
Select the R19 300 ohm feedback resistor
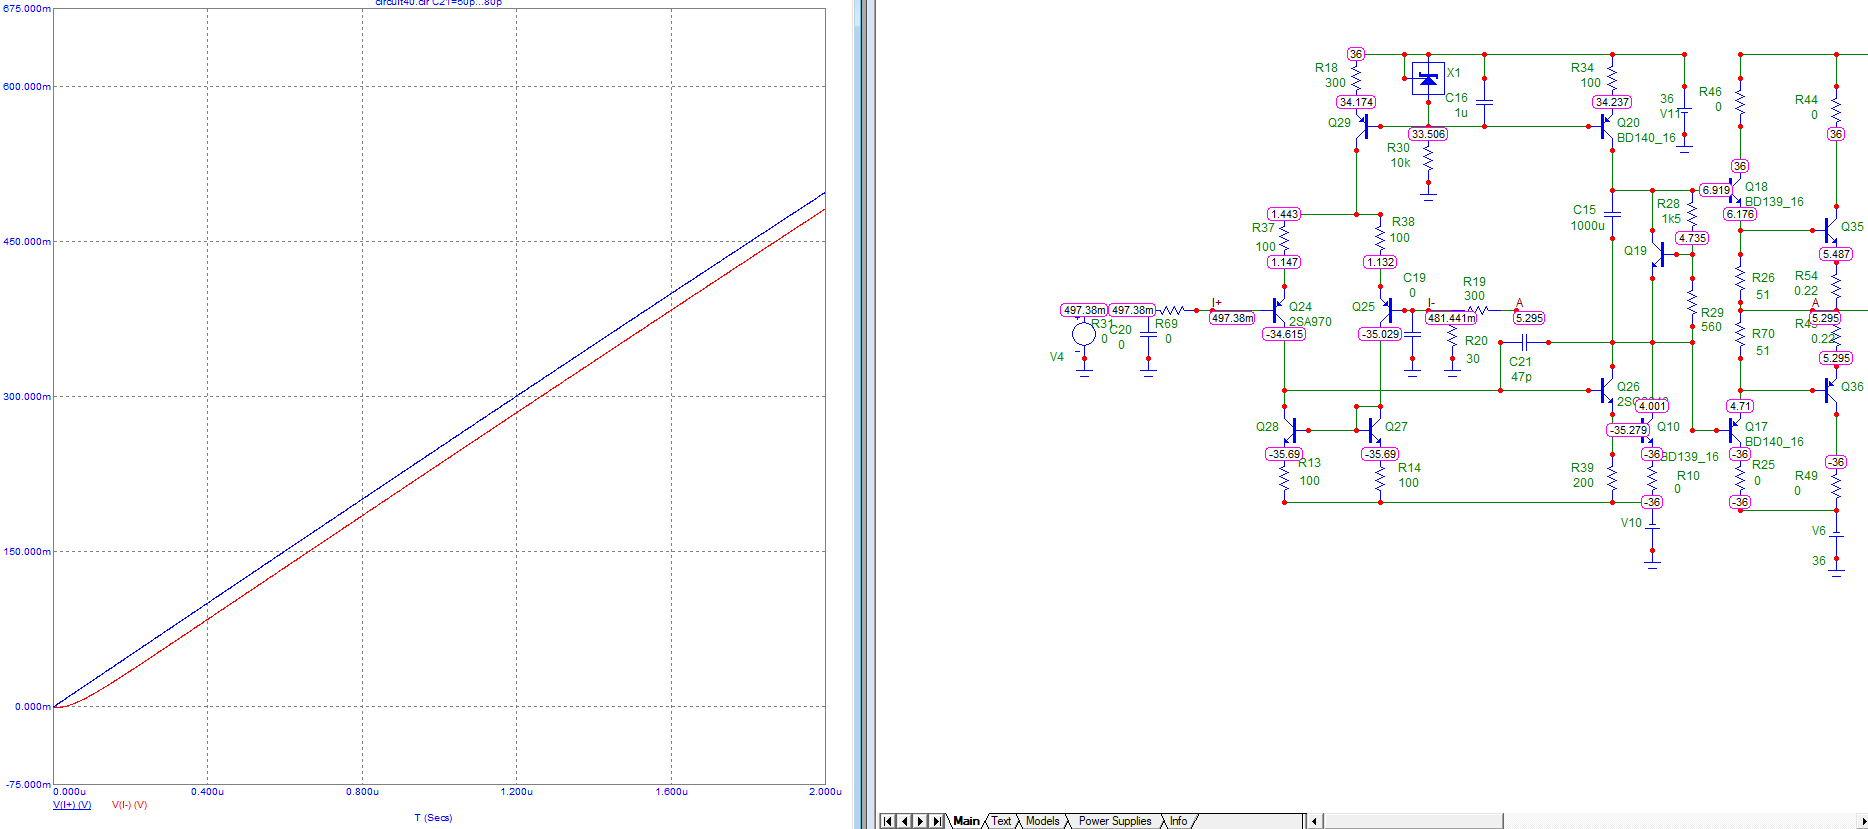pyautogui.click(x=1476, y=310)
